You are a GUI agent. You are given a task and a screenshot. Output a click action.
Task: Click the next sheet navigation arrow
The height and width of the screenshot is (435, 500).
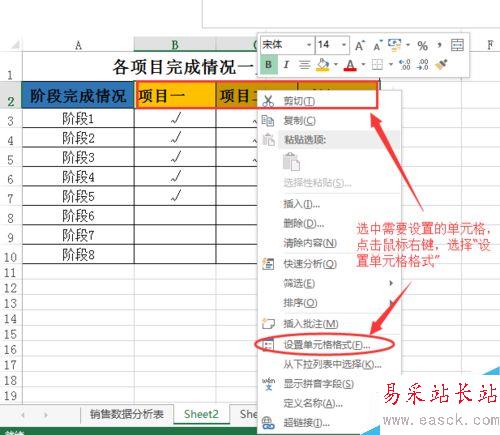click(x=46, y=415)
